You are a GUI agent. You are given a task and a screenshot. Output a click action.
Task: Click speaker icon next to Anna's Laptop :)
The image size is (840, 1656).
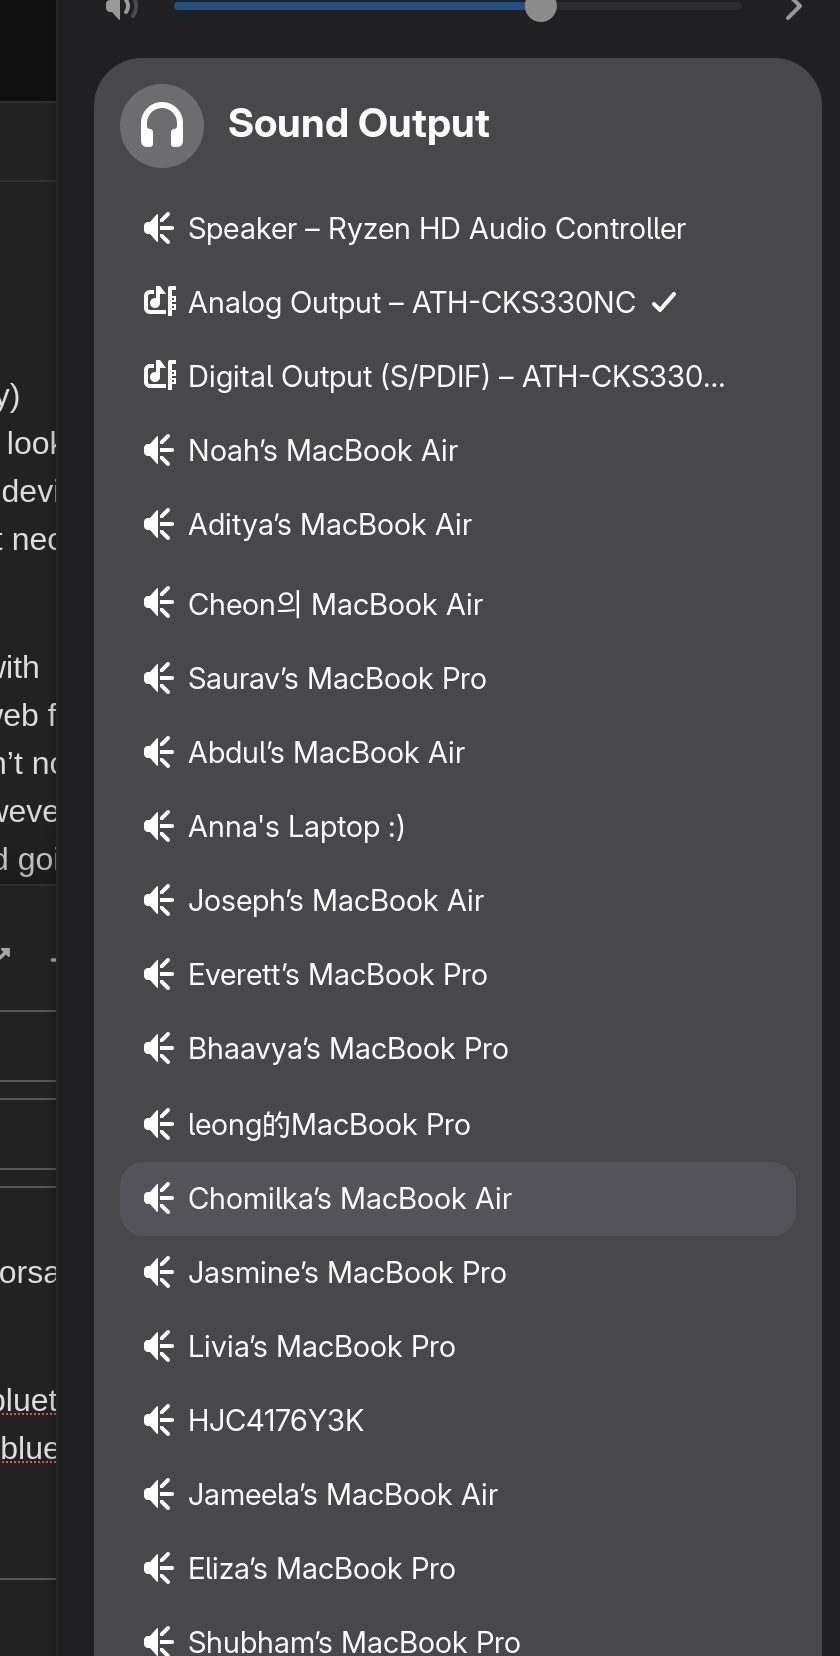[159, 827]
